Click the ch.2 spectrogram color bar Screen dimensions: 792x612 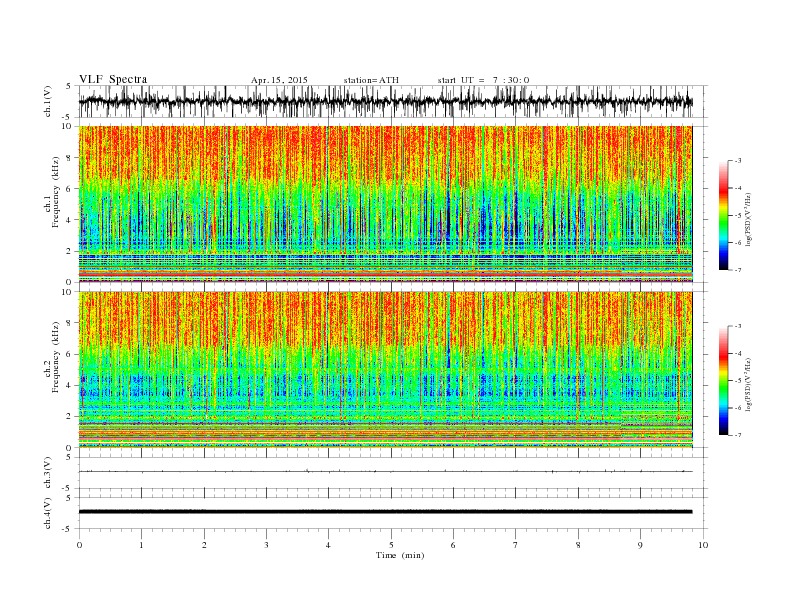click(x=724, y=381)
